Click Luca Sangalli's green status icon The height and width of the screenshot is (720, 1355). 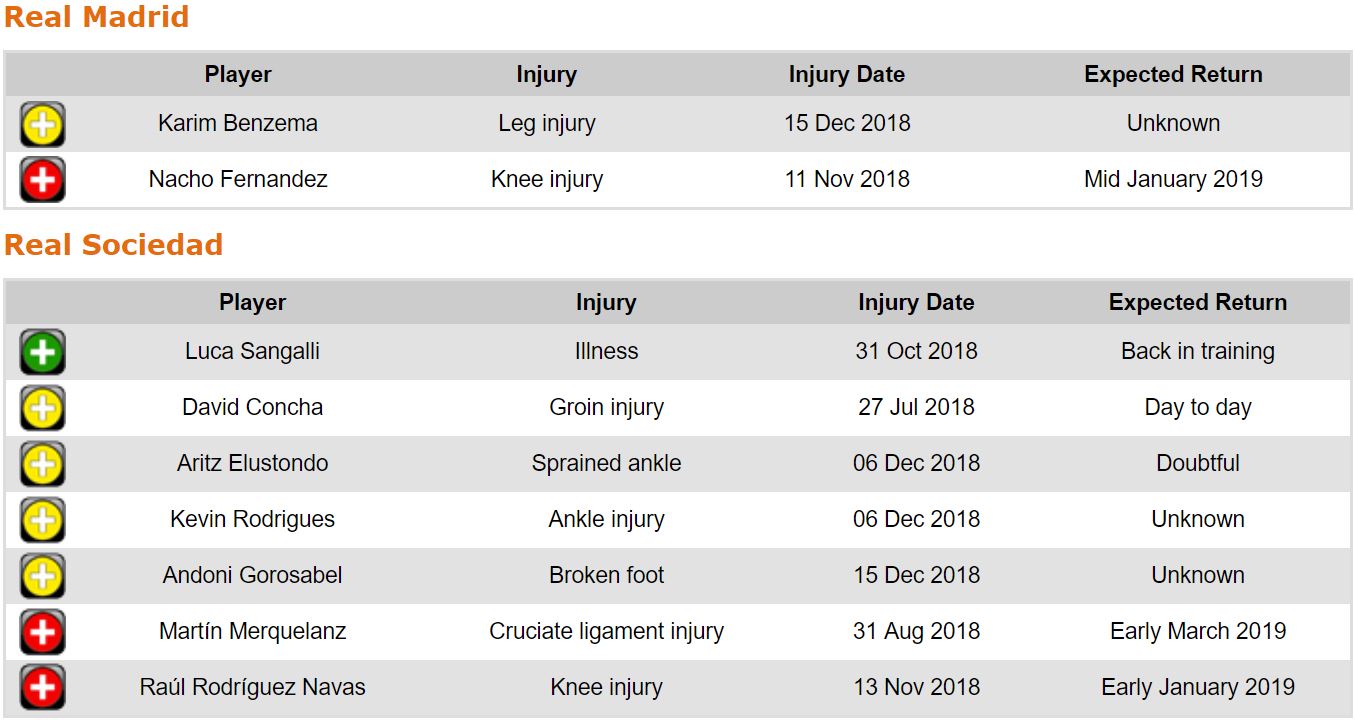[x=42, y=353]
